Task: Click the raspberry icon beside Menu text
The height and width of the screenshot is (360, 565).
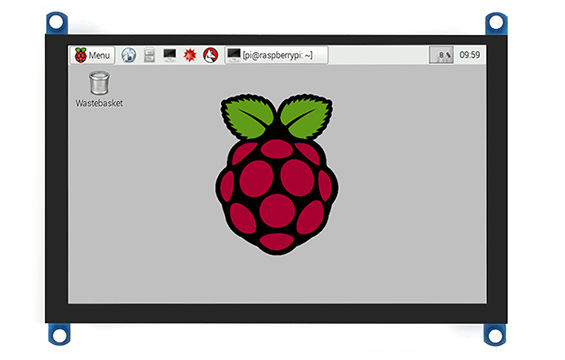Action: [80, 55]
